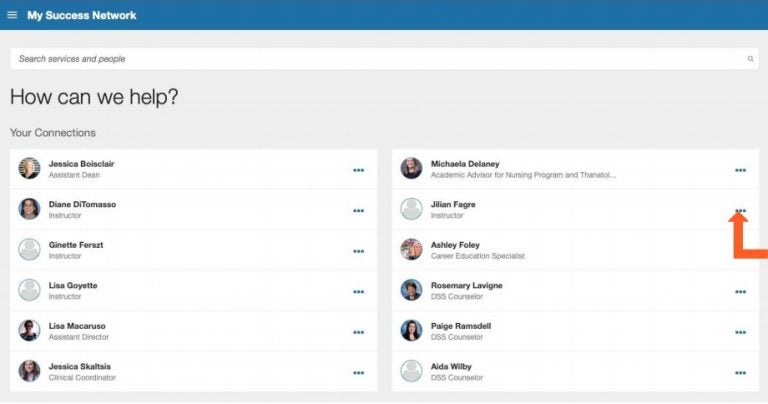Click the three dots next to Jilian Fagre
The image size is (768, 404).
click(x=740, y=211)
